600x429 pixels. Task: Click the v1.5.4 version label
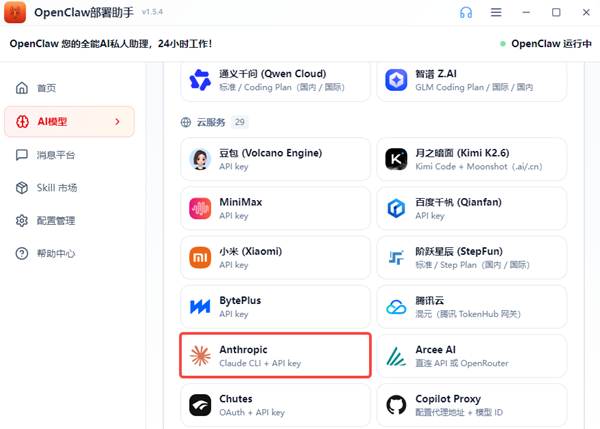pyautogui.click(x=152, y=12)
